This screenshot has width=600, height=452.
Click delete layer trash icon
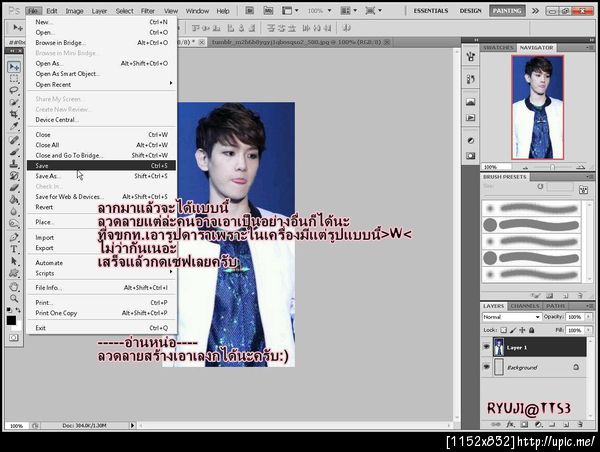(580, 424)
